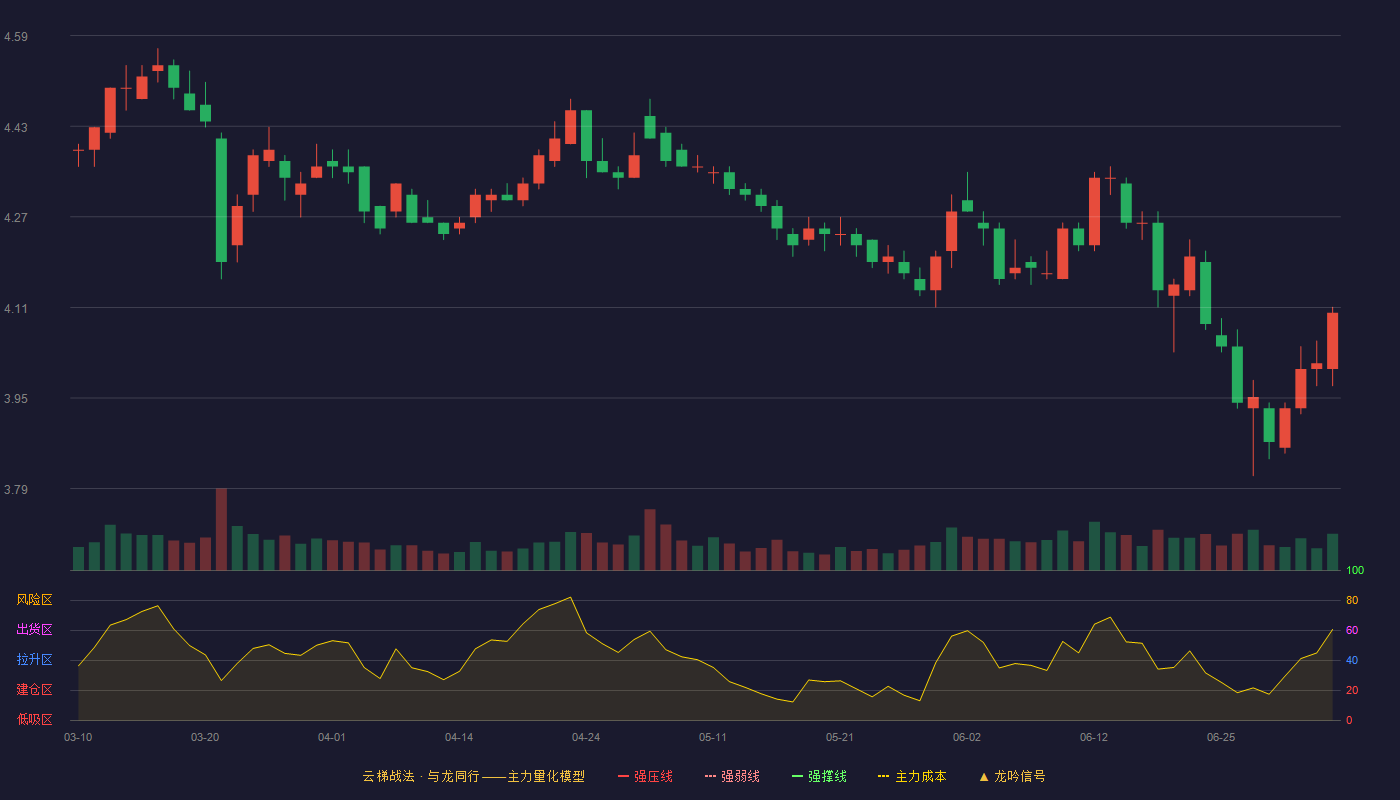Click the 06-12 date label
Screen dimensions: 1400x800
pos(1094,737)
